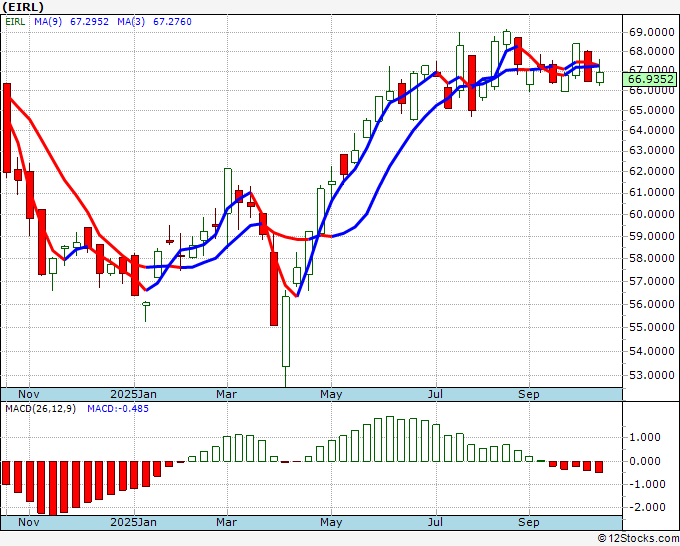The height and width of the screenshot is (546, 680).
Task: Click the long red April candlestick closing near 55
Action: [x=274, y=289]
